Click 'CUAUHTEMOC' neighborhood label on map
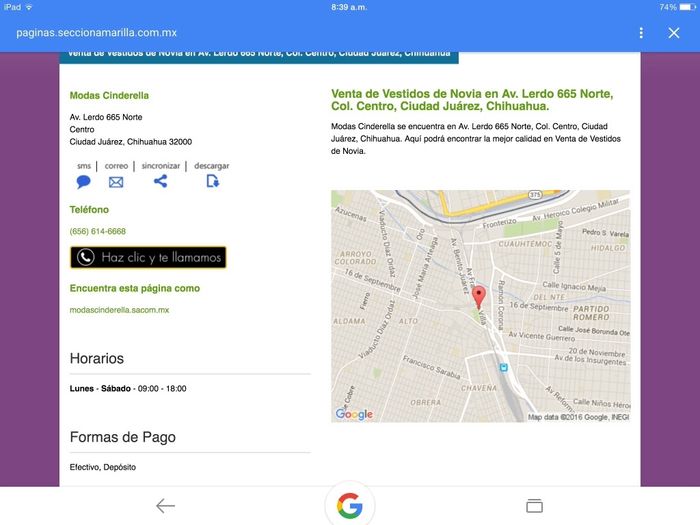 click(525, 244)
